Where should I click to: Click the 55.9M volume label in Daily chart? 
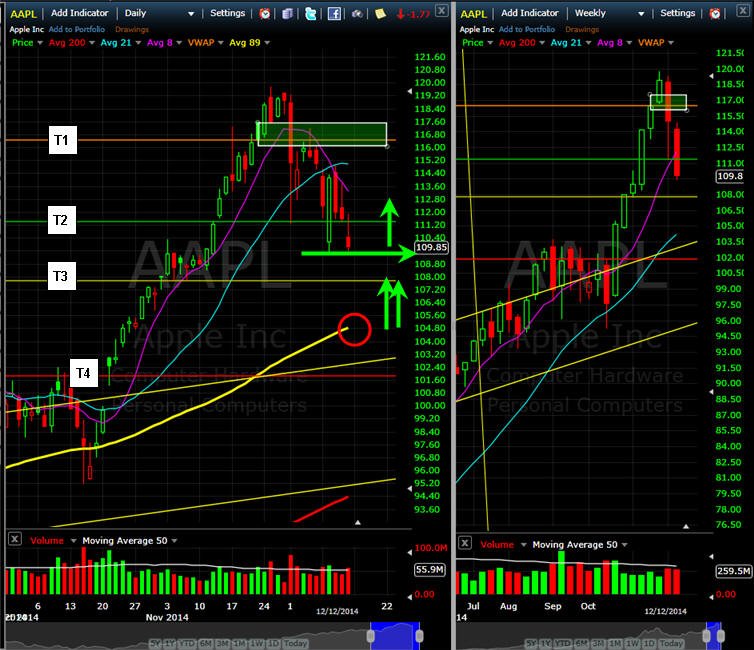tap(430, 570)
